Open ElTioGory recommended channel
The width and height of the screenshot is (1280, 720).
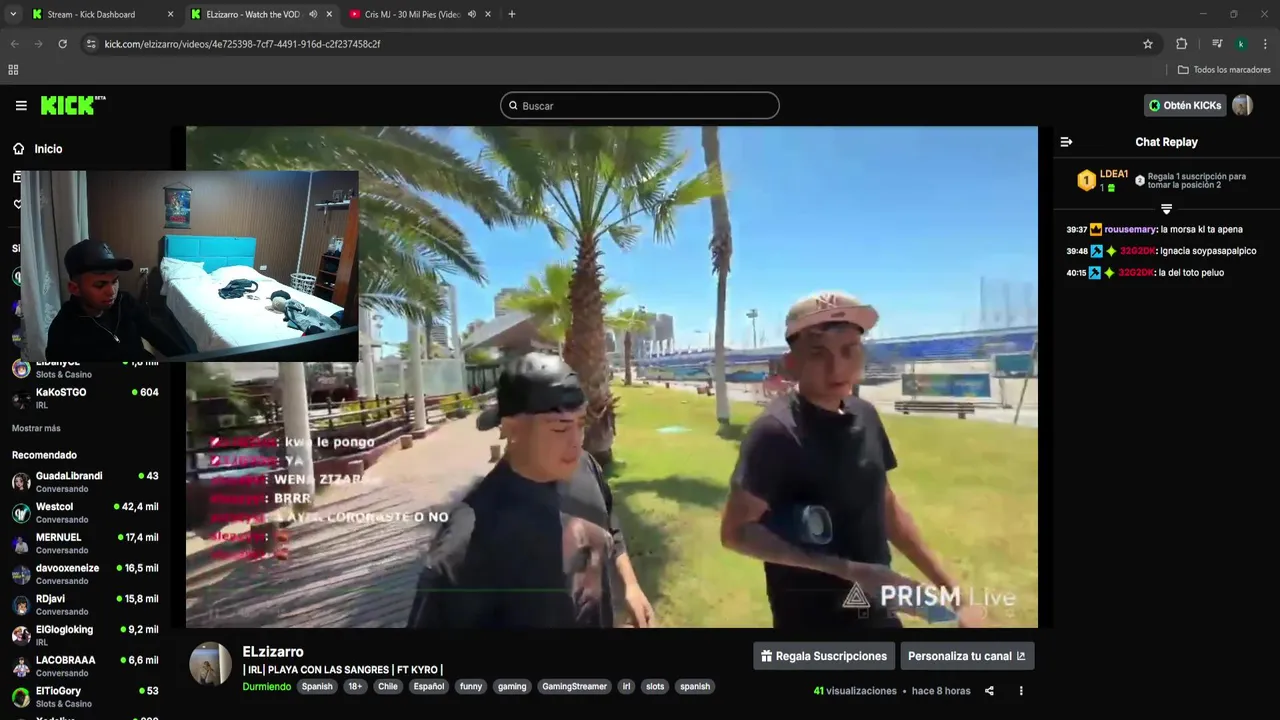(85, 697)
